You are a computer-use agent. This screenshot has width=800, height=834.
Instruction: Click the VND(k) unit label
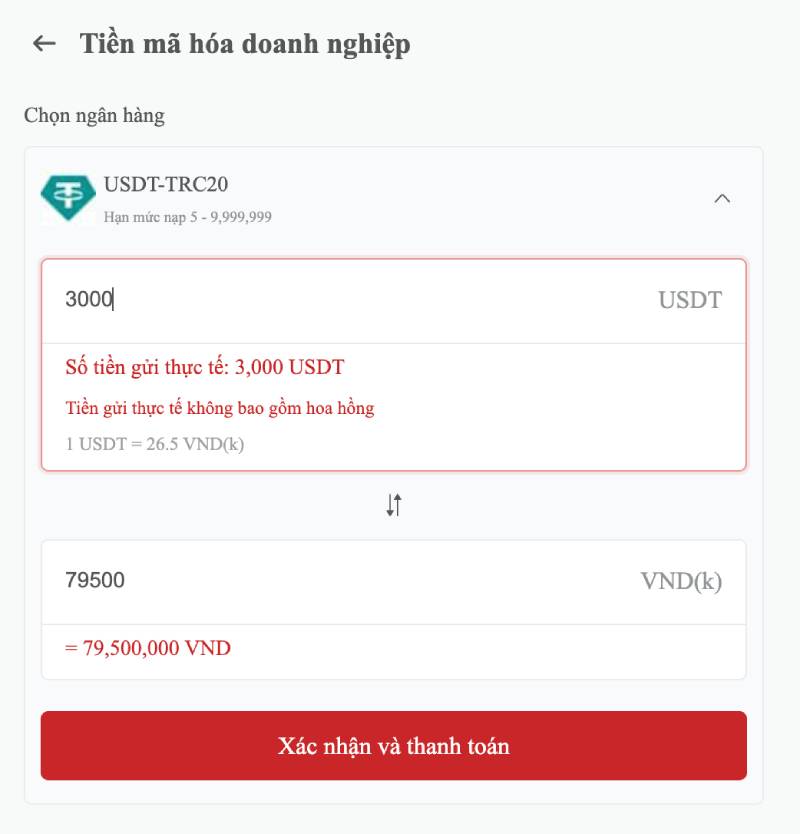coord(680,582)
